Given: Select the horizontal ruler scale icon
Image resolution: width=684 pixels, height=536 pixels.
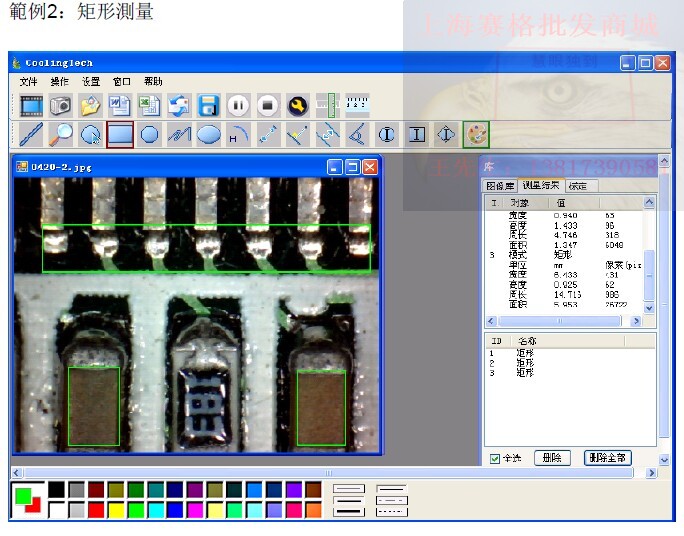Looking at the screenshot, I should [357, 105].
